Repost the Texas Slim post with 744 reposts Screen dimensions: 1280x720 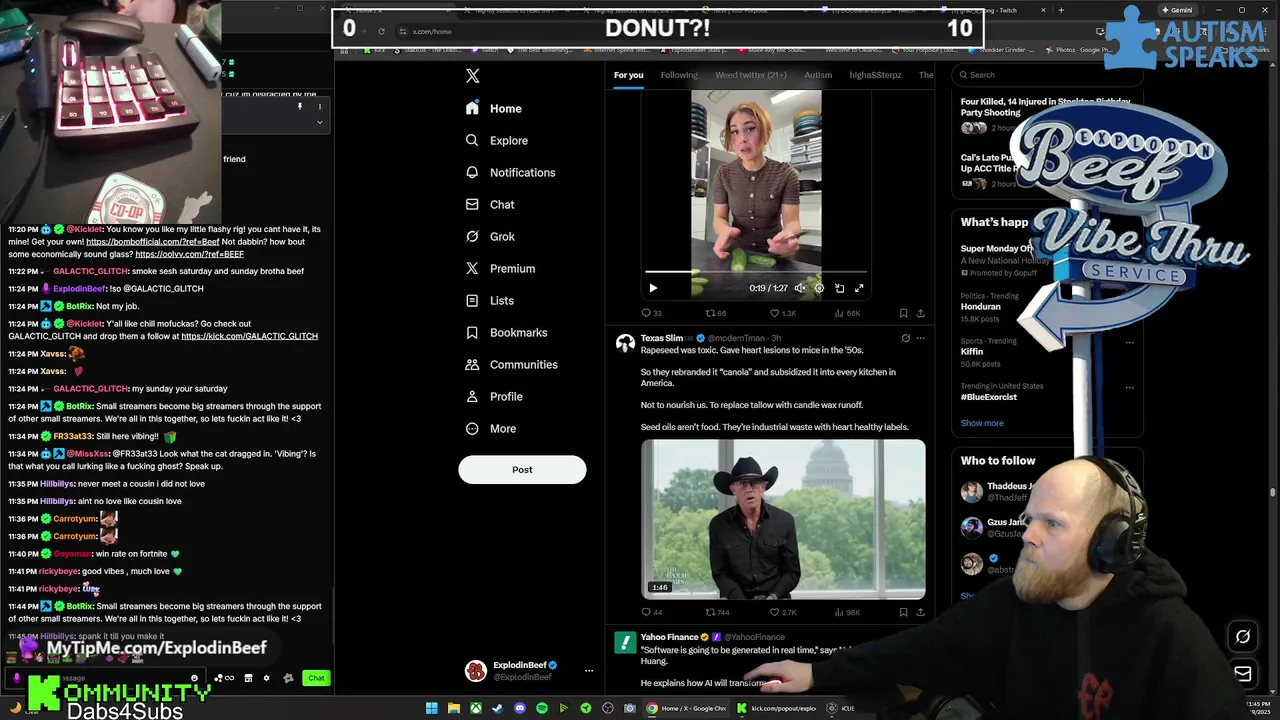tap(717, 612)
